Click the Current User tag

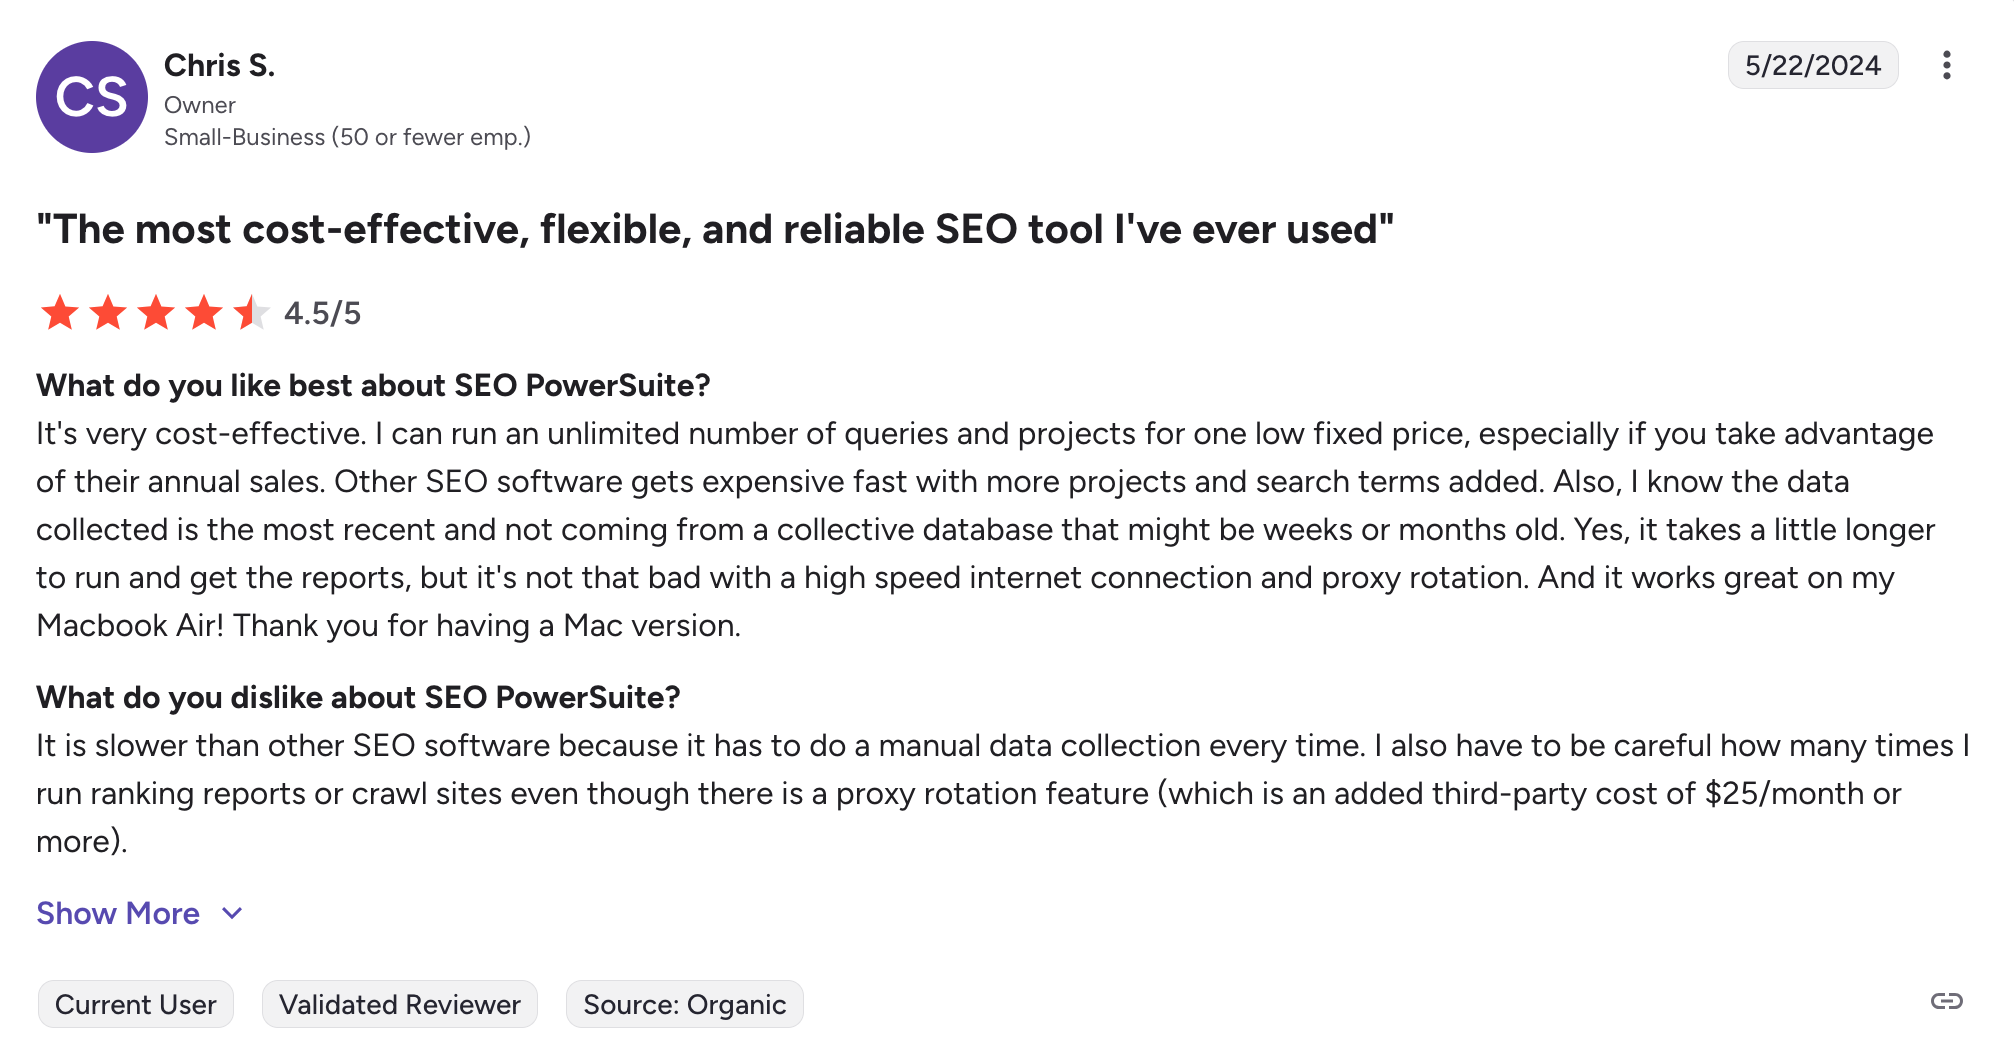136,1004
